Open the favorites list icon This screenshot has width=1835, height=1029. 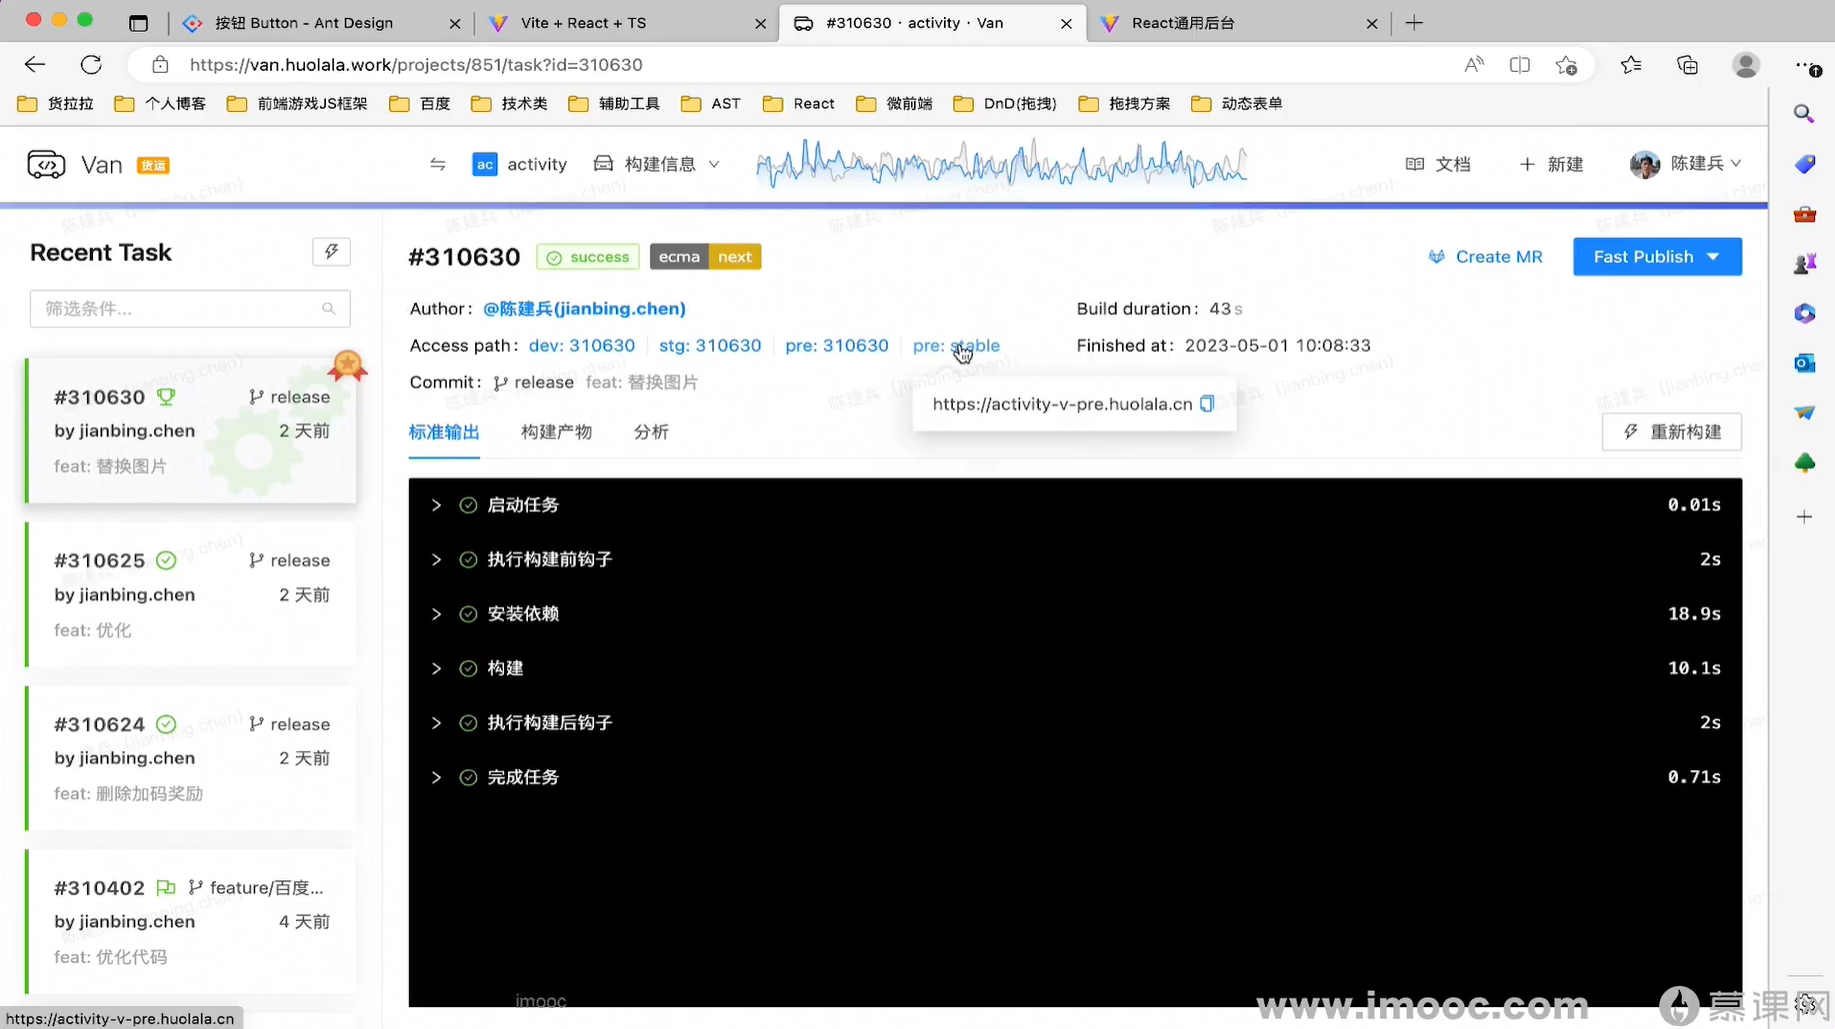pyautogui.click(x=1631, y=65)
